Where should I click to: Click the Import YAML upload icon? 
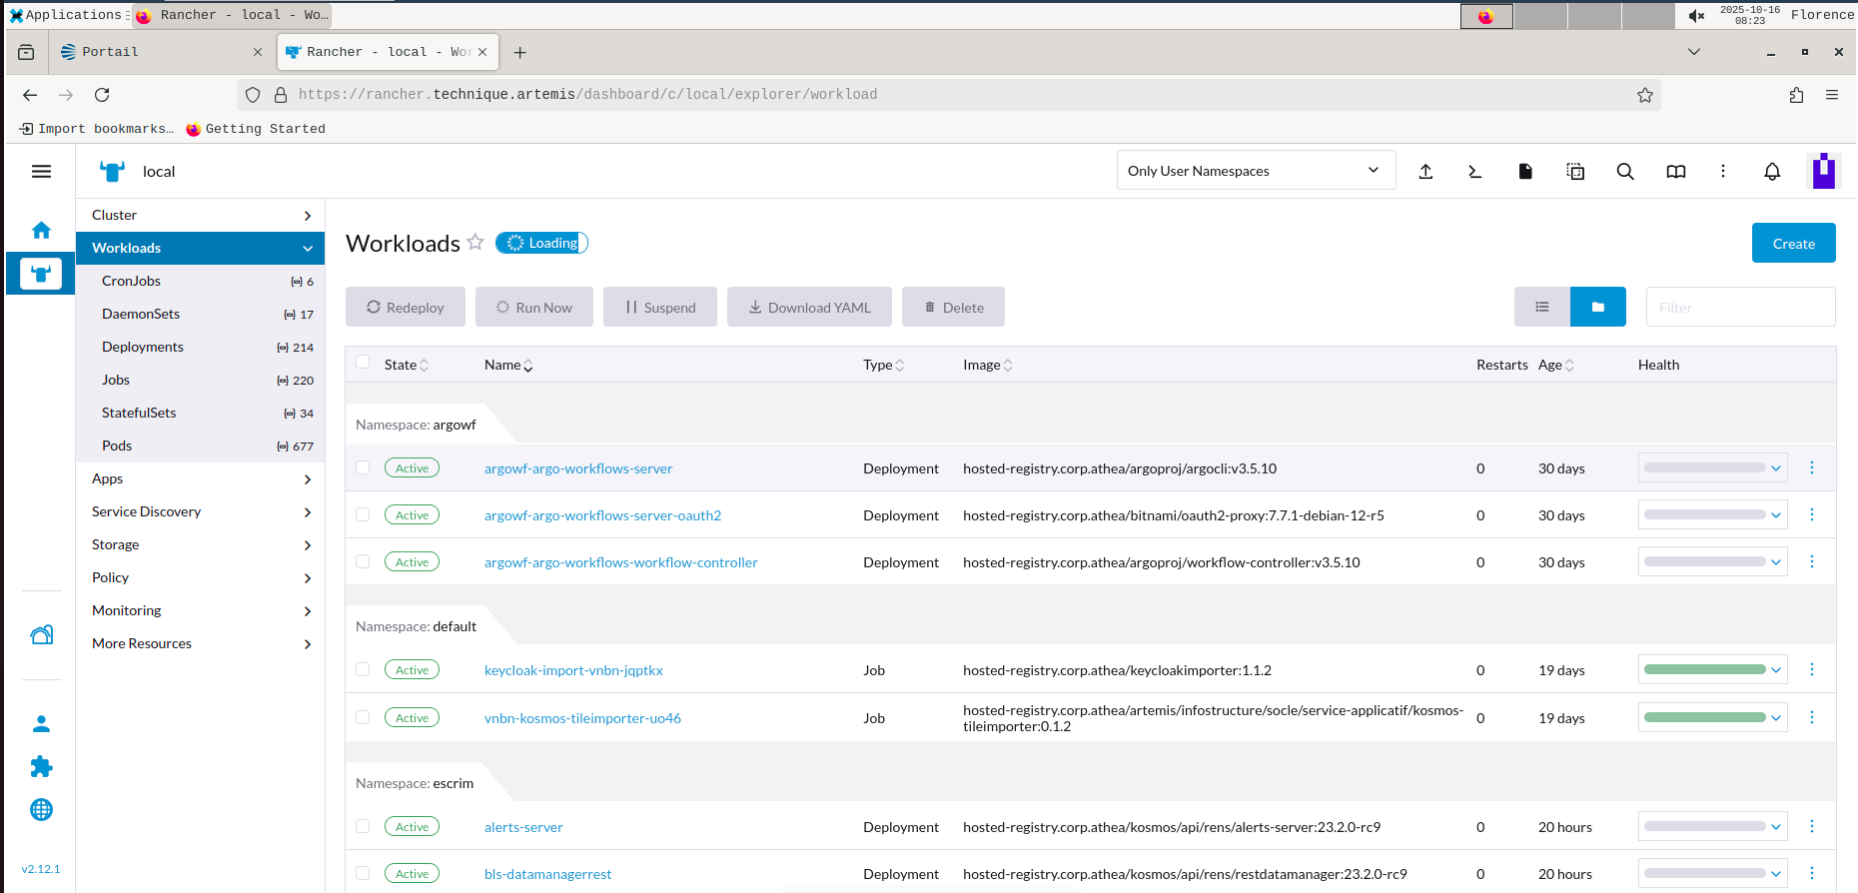point(1426,172)
